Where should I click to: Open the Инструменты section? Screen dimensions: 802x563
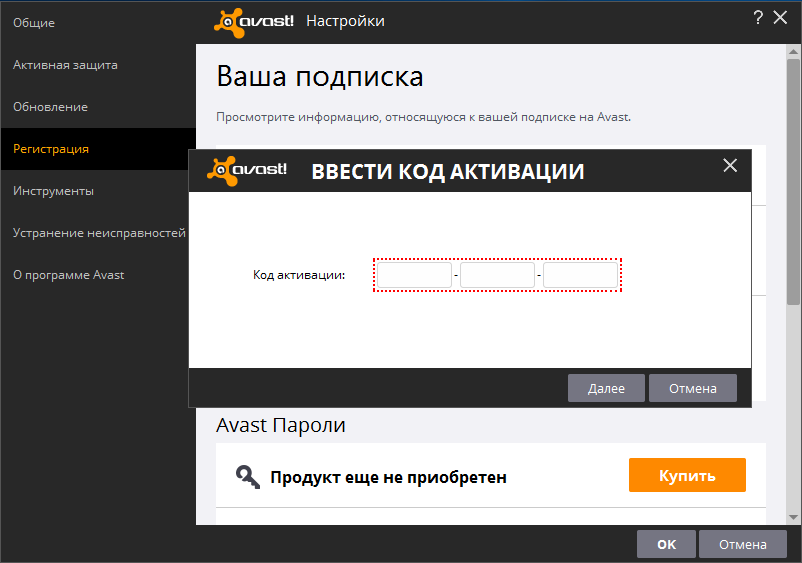coord(53,191)
